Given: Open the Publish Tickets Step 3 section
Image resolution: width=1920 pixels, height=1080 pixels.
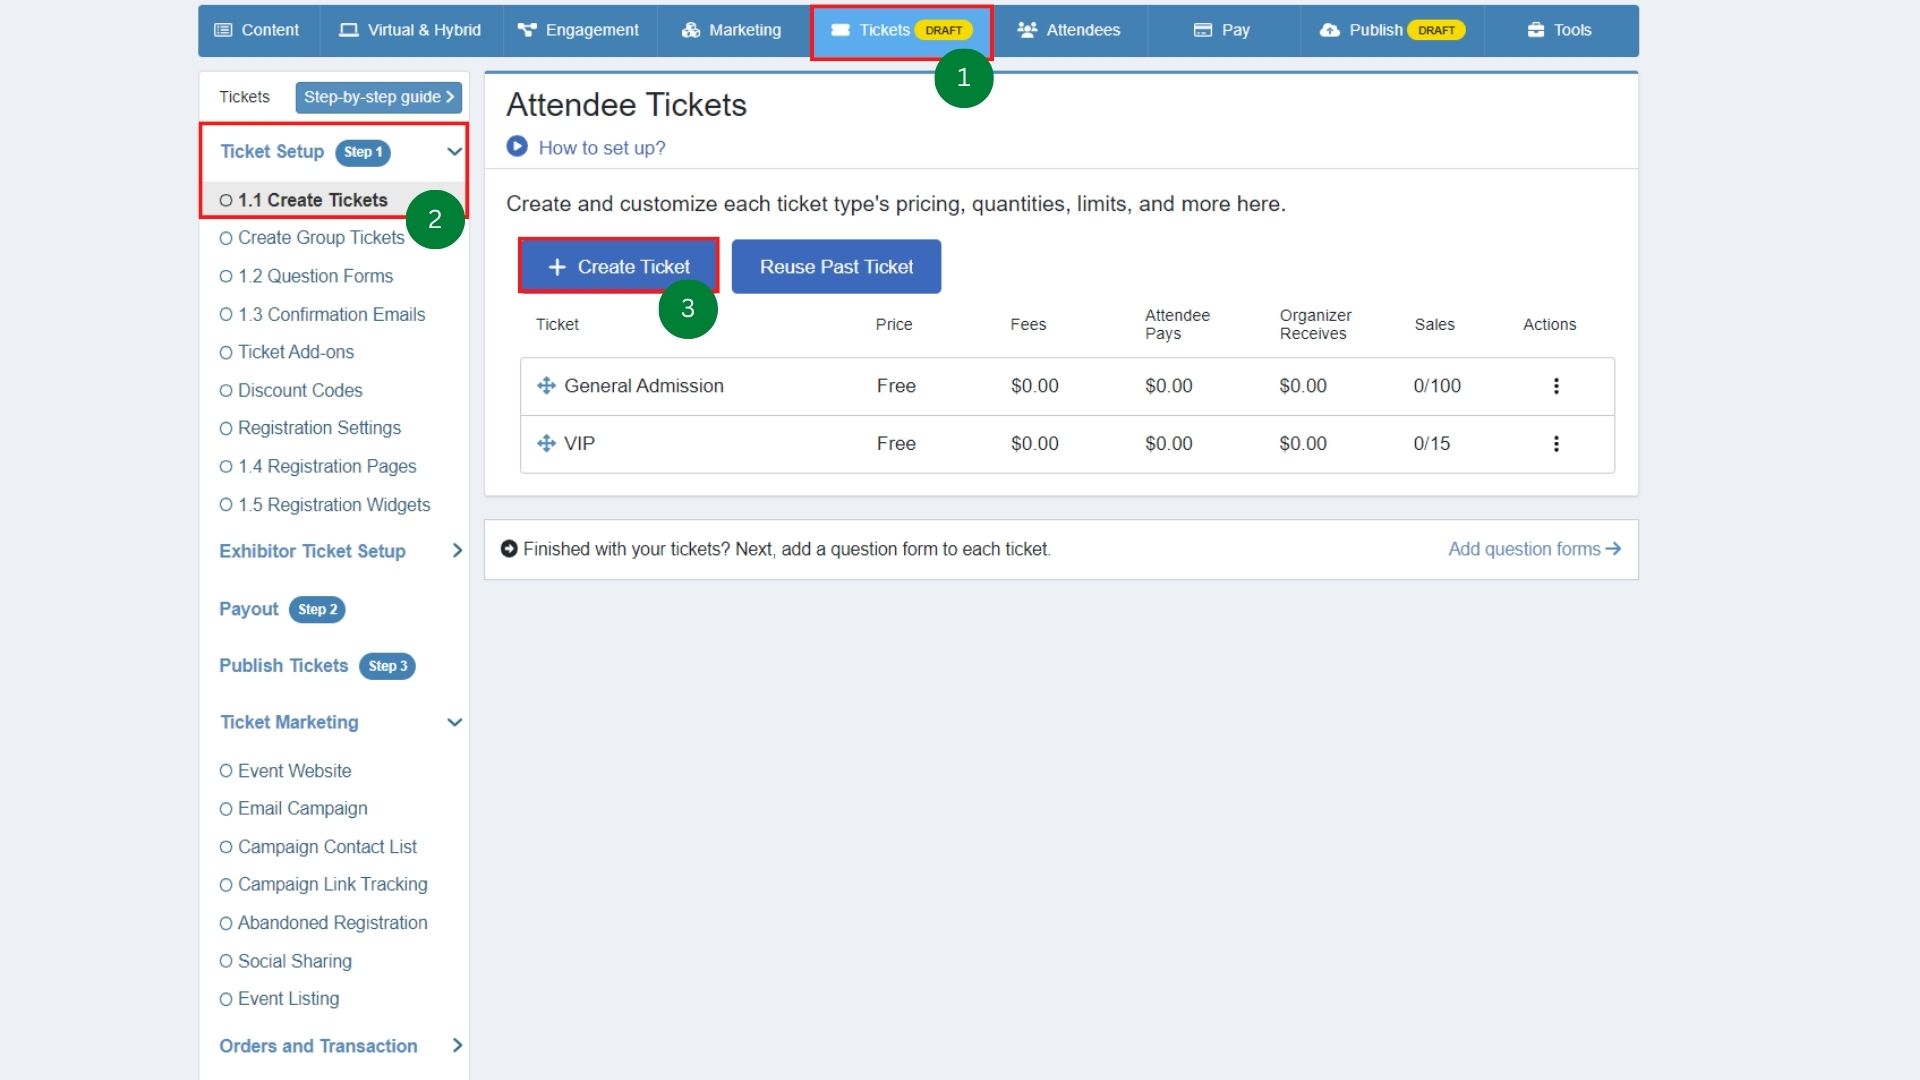Looking at the screenshot, I should pos(317,666).
